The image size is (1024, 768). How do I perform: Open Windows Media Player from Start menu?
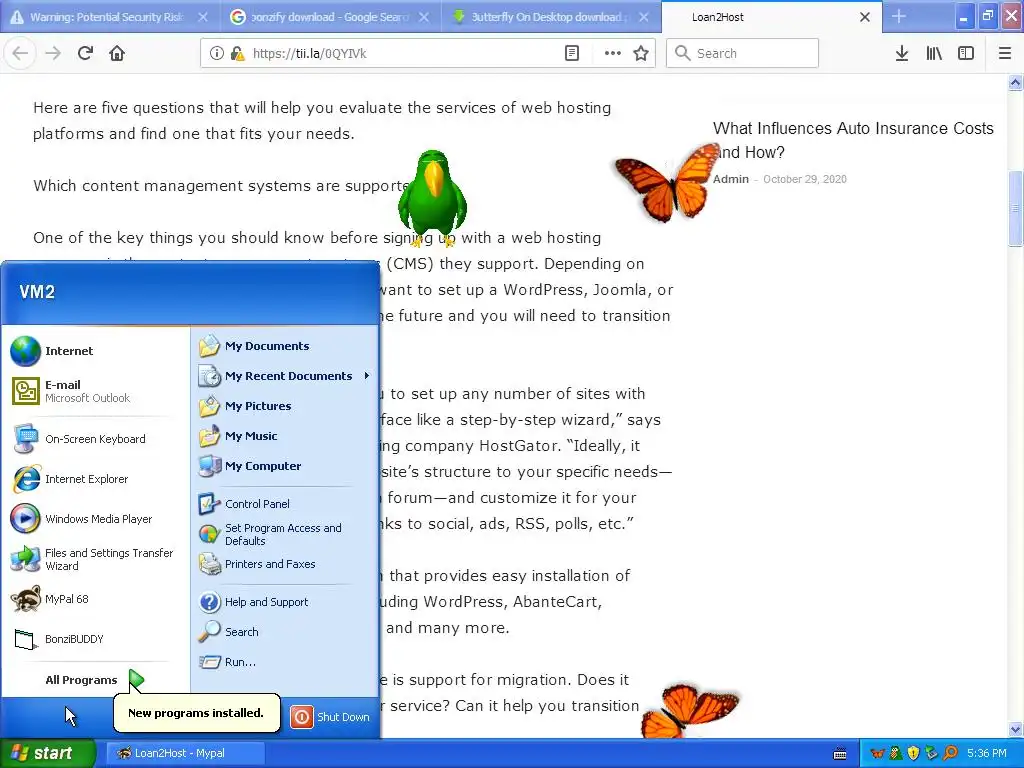(x=95, y=519)
